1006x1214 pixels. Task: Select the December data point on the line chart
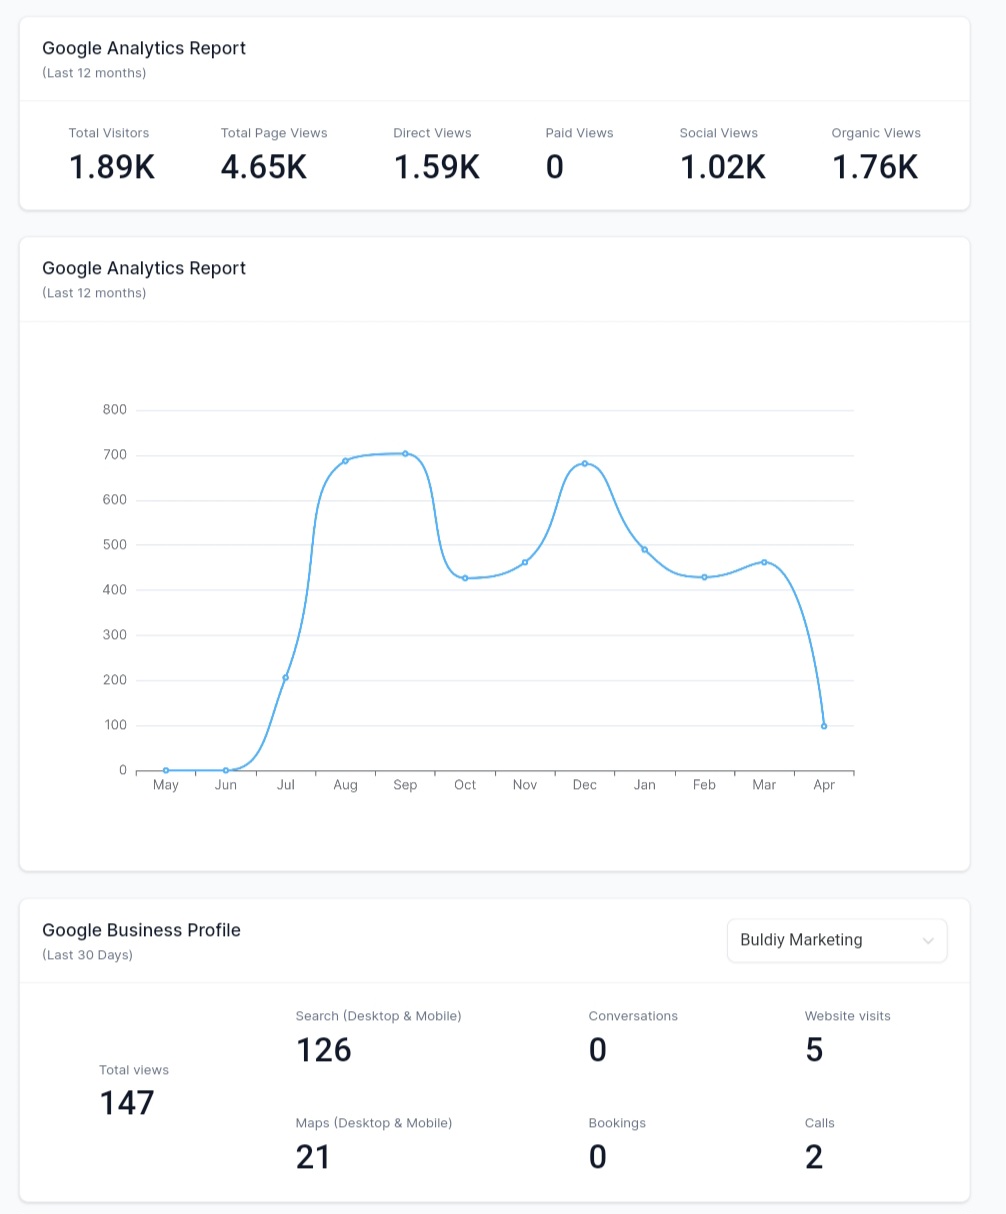(x=584, y=463)
